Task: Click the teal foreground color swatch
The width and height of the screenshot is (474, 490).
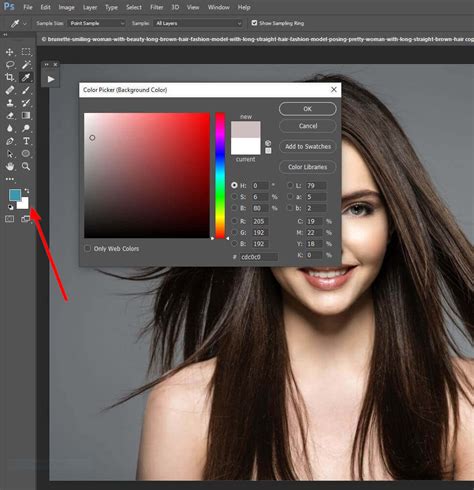Action: point(14,195)
